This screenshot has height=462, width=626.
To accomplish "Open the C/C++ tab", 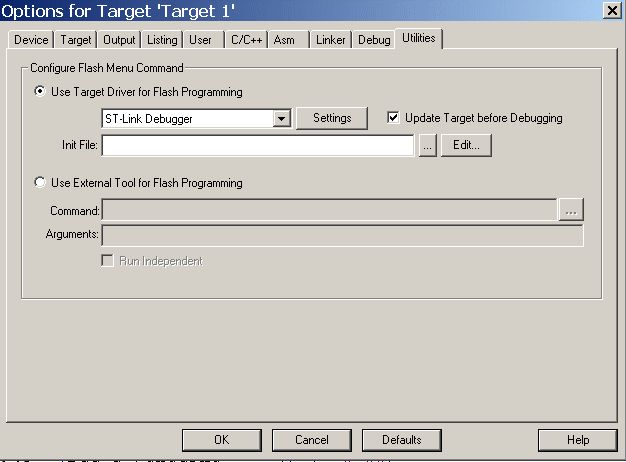I will coord(246,40).
